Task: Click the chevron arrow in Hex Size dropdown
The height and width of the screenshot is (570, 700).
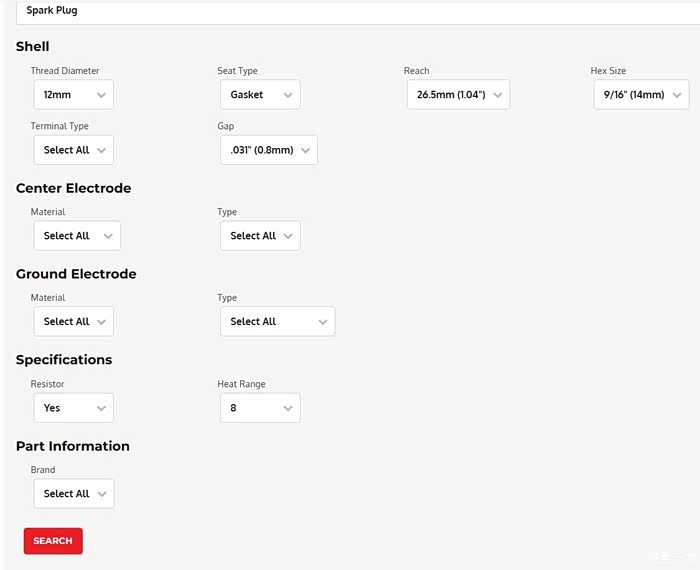Action: coord(677,95)
